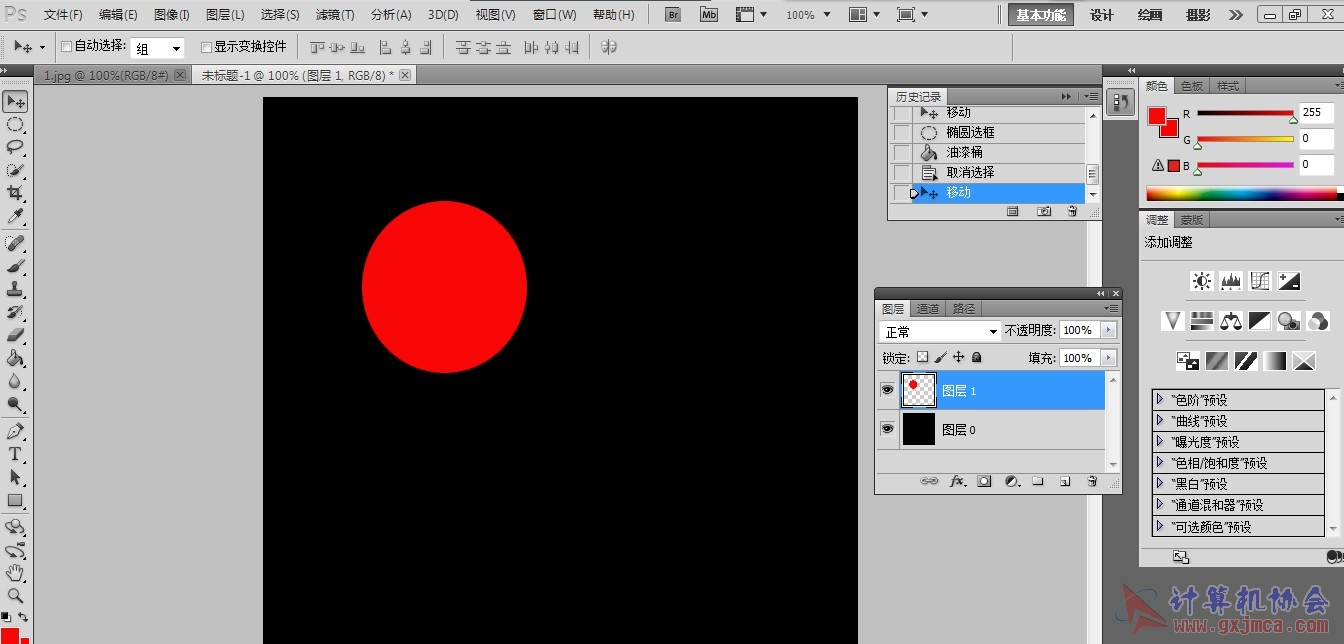Launch Bridge with the Br icon
Viewport: 1344px width, 644px height.
point(674,15)
